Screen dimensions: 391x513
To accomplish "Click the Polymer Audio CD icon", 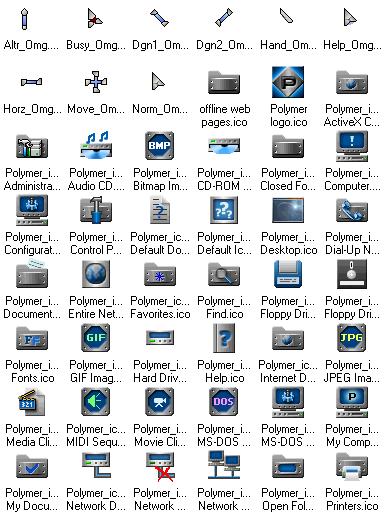I will 96,145.
